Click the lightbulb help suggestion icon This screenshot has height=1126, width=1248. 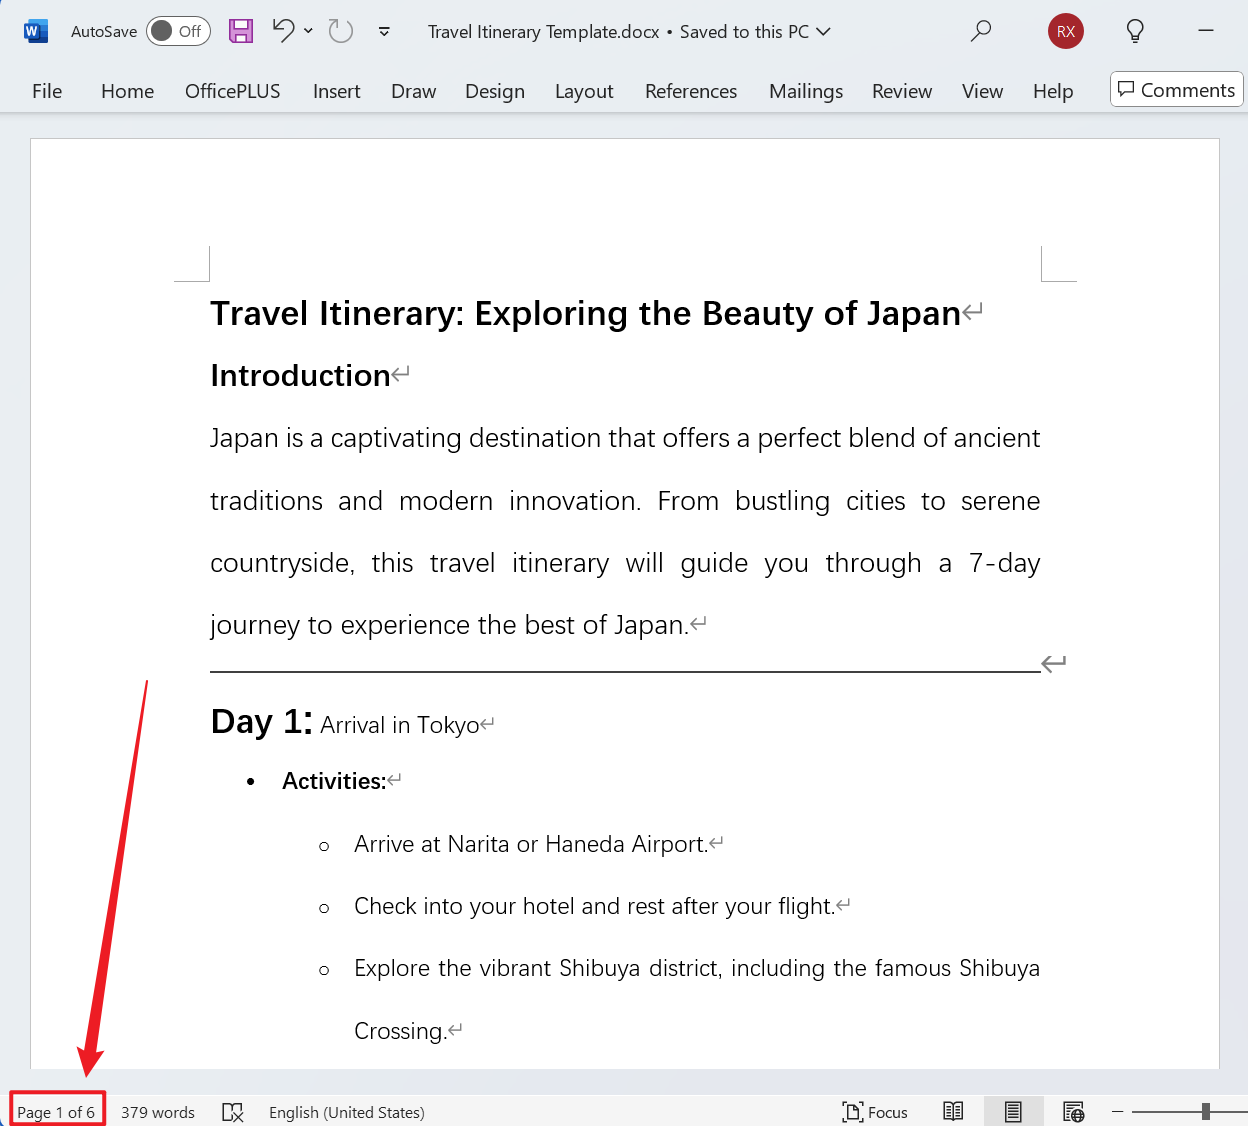click(1135, 31)
